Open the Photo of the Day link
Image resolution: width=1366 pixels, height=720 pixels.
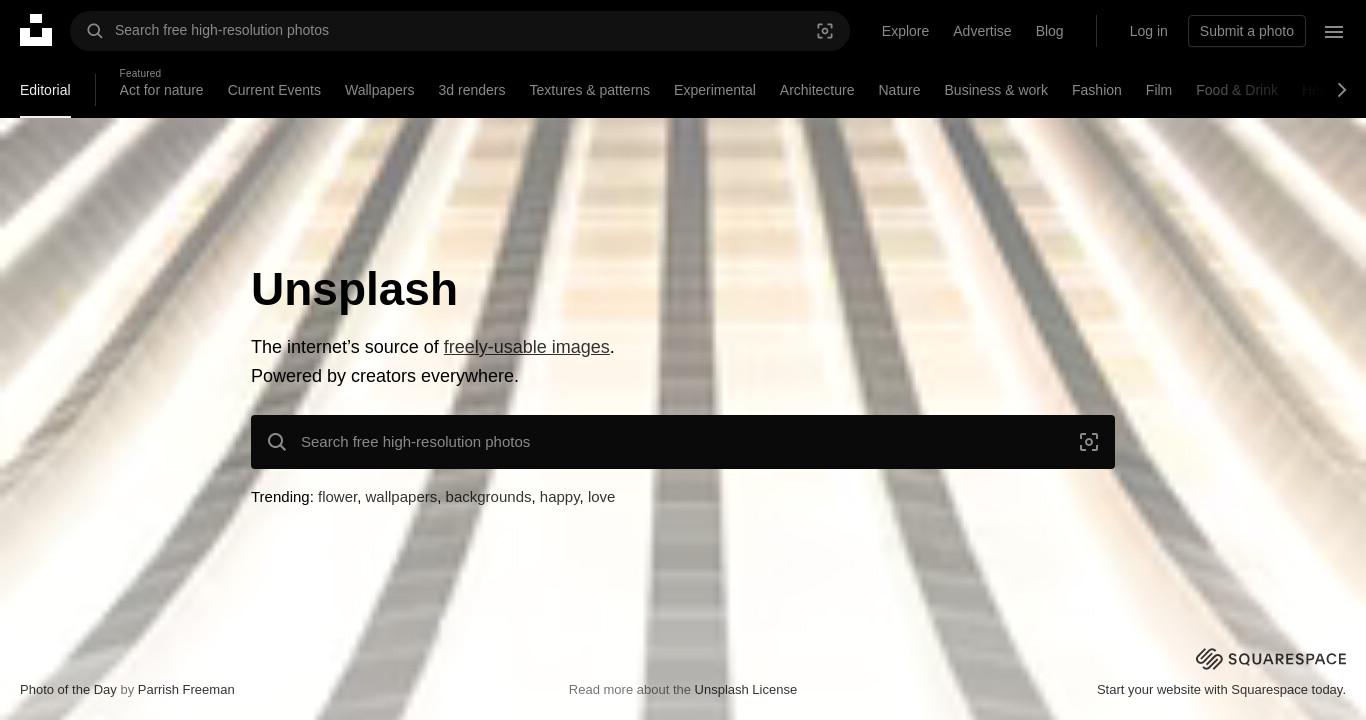(68, 689)
